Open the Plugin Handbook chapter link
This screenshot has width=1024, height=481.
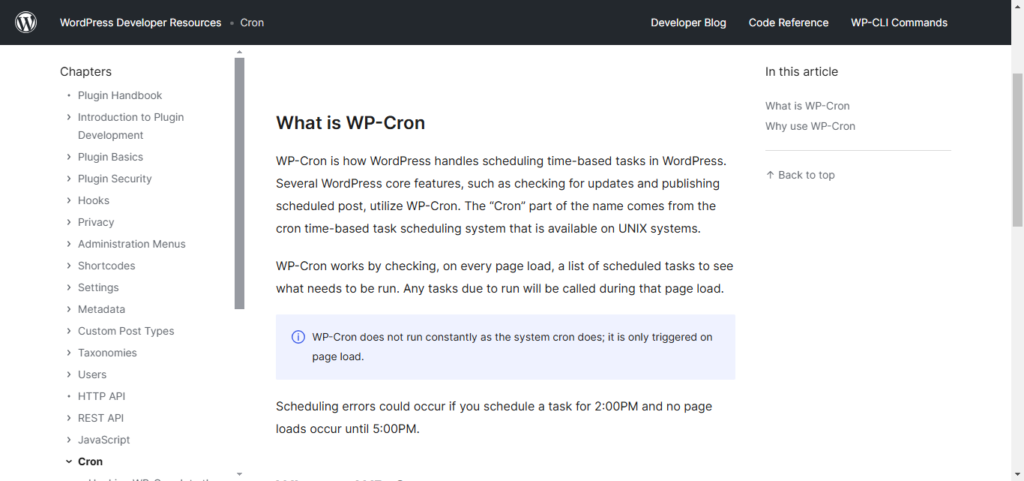point(120,96)
